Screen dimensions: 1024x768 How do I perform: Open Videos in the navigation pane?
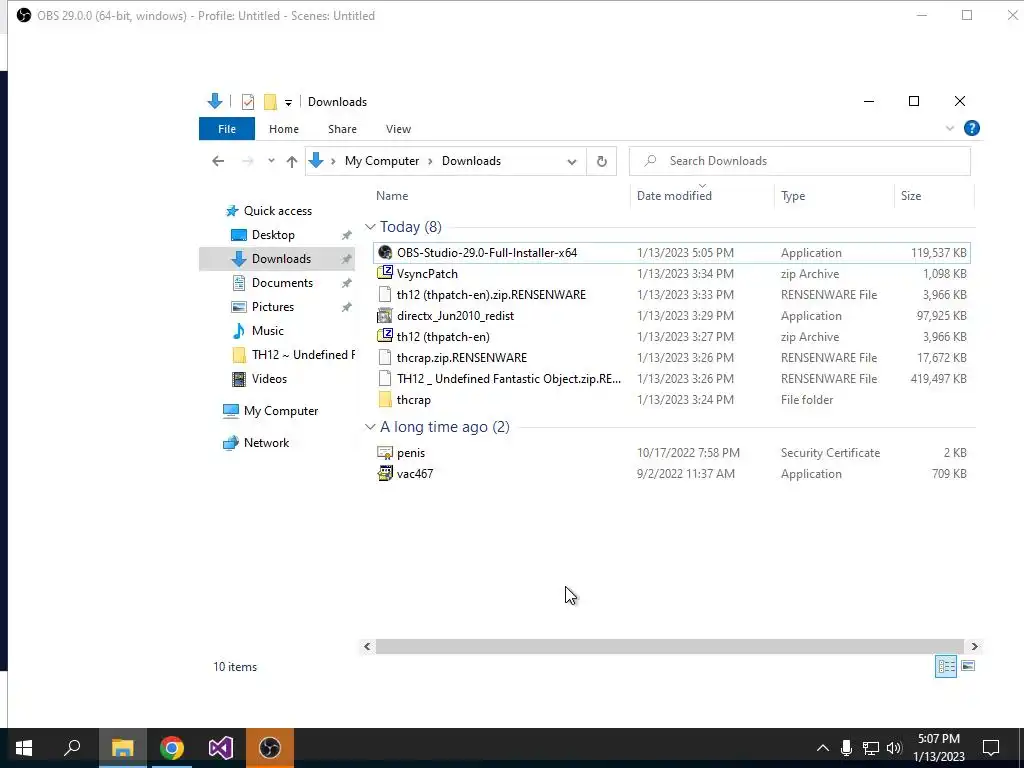(x=269, y=379)
